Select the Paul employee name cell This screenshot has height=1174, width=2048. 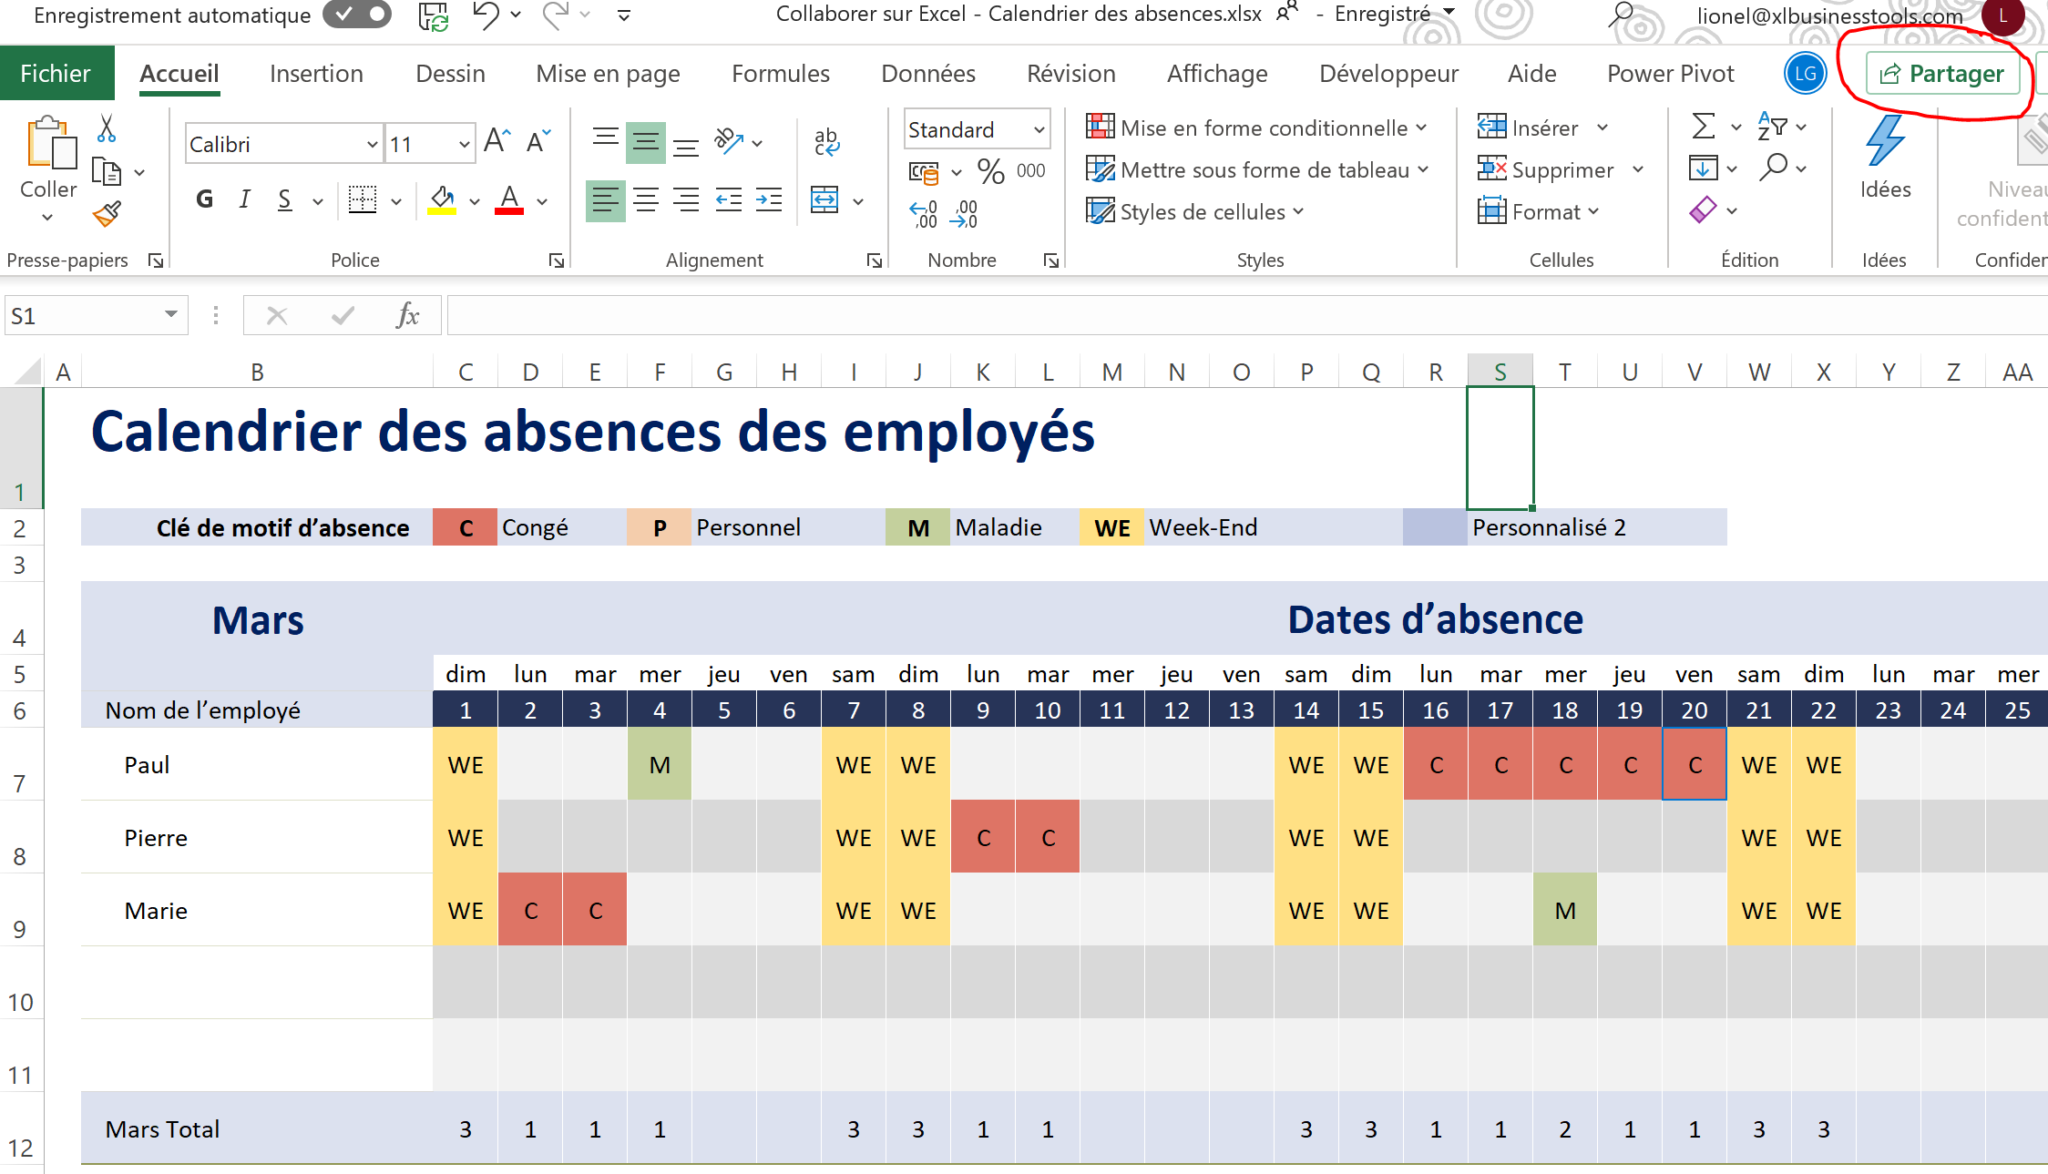257,765
